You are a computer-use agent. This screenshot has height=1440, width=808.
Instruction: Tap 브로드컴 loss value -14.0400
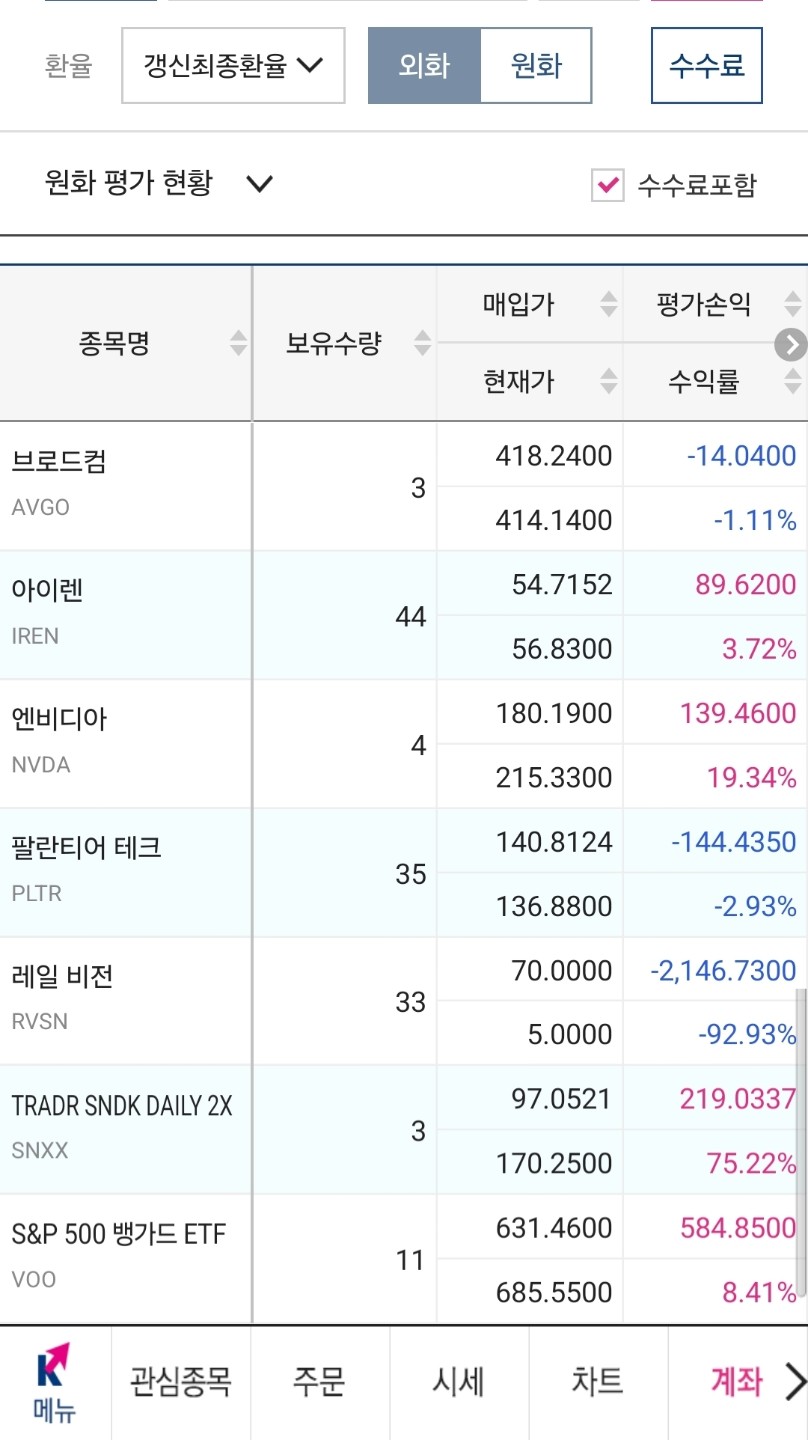[742, 457]
